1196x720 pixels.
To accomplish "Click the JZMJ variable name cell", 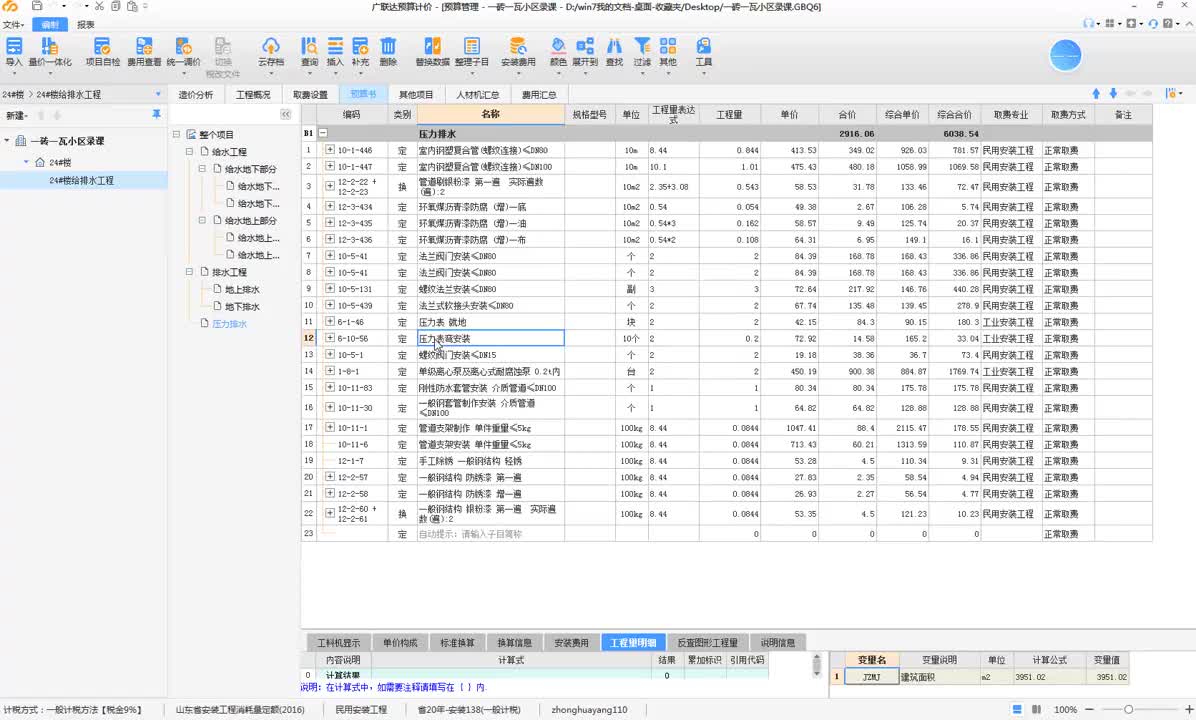I will 871,677.
